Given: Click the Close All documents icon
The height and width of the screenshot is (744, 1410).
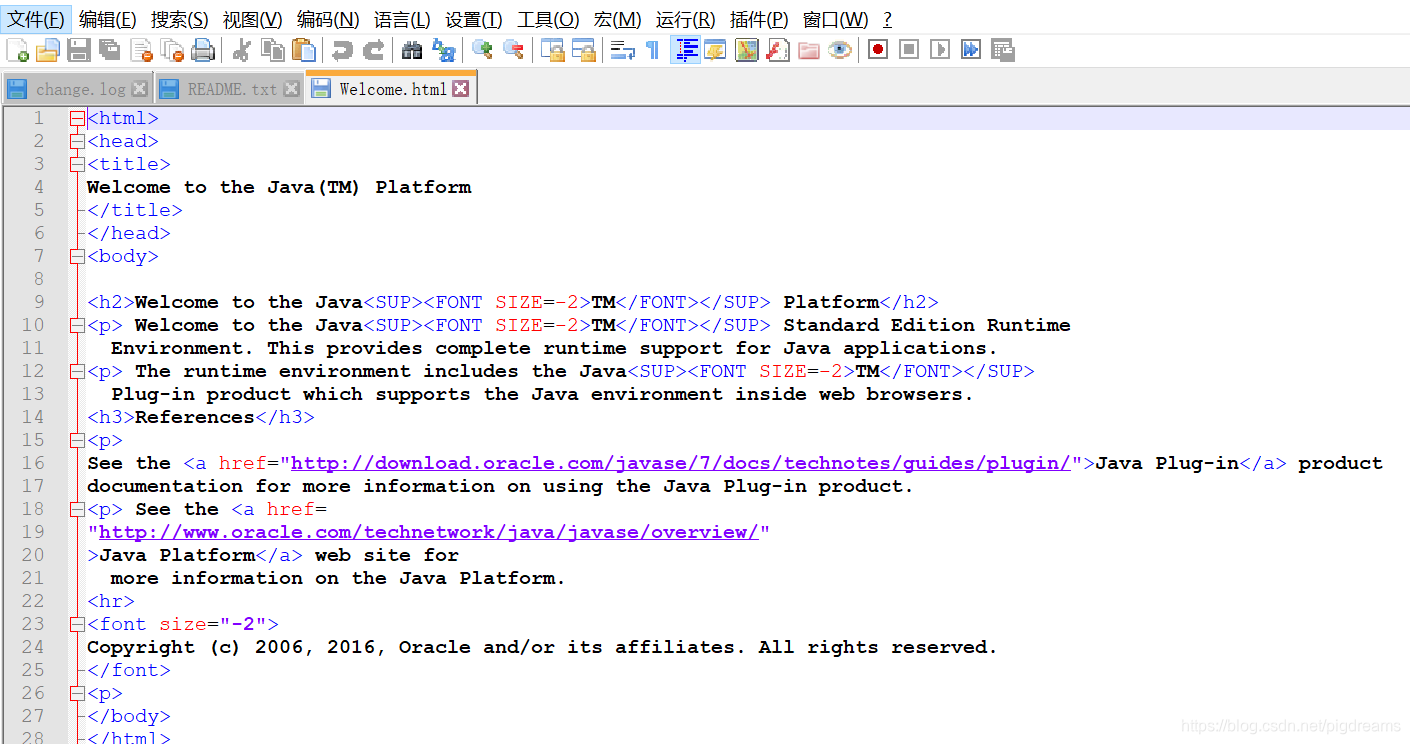Looking at the screenshot, I should click(x=172, y=49).
